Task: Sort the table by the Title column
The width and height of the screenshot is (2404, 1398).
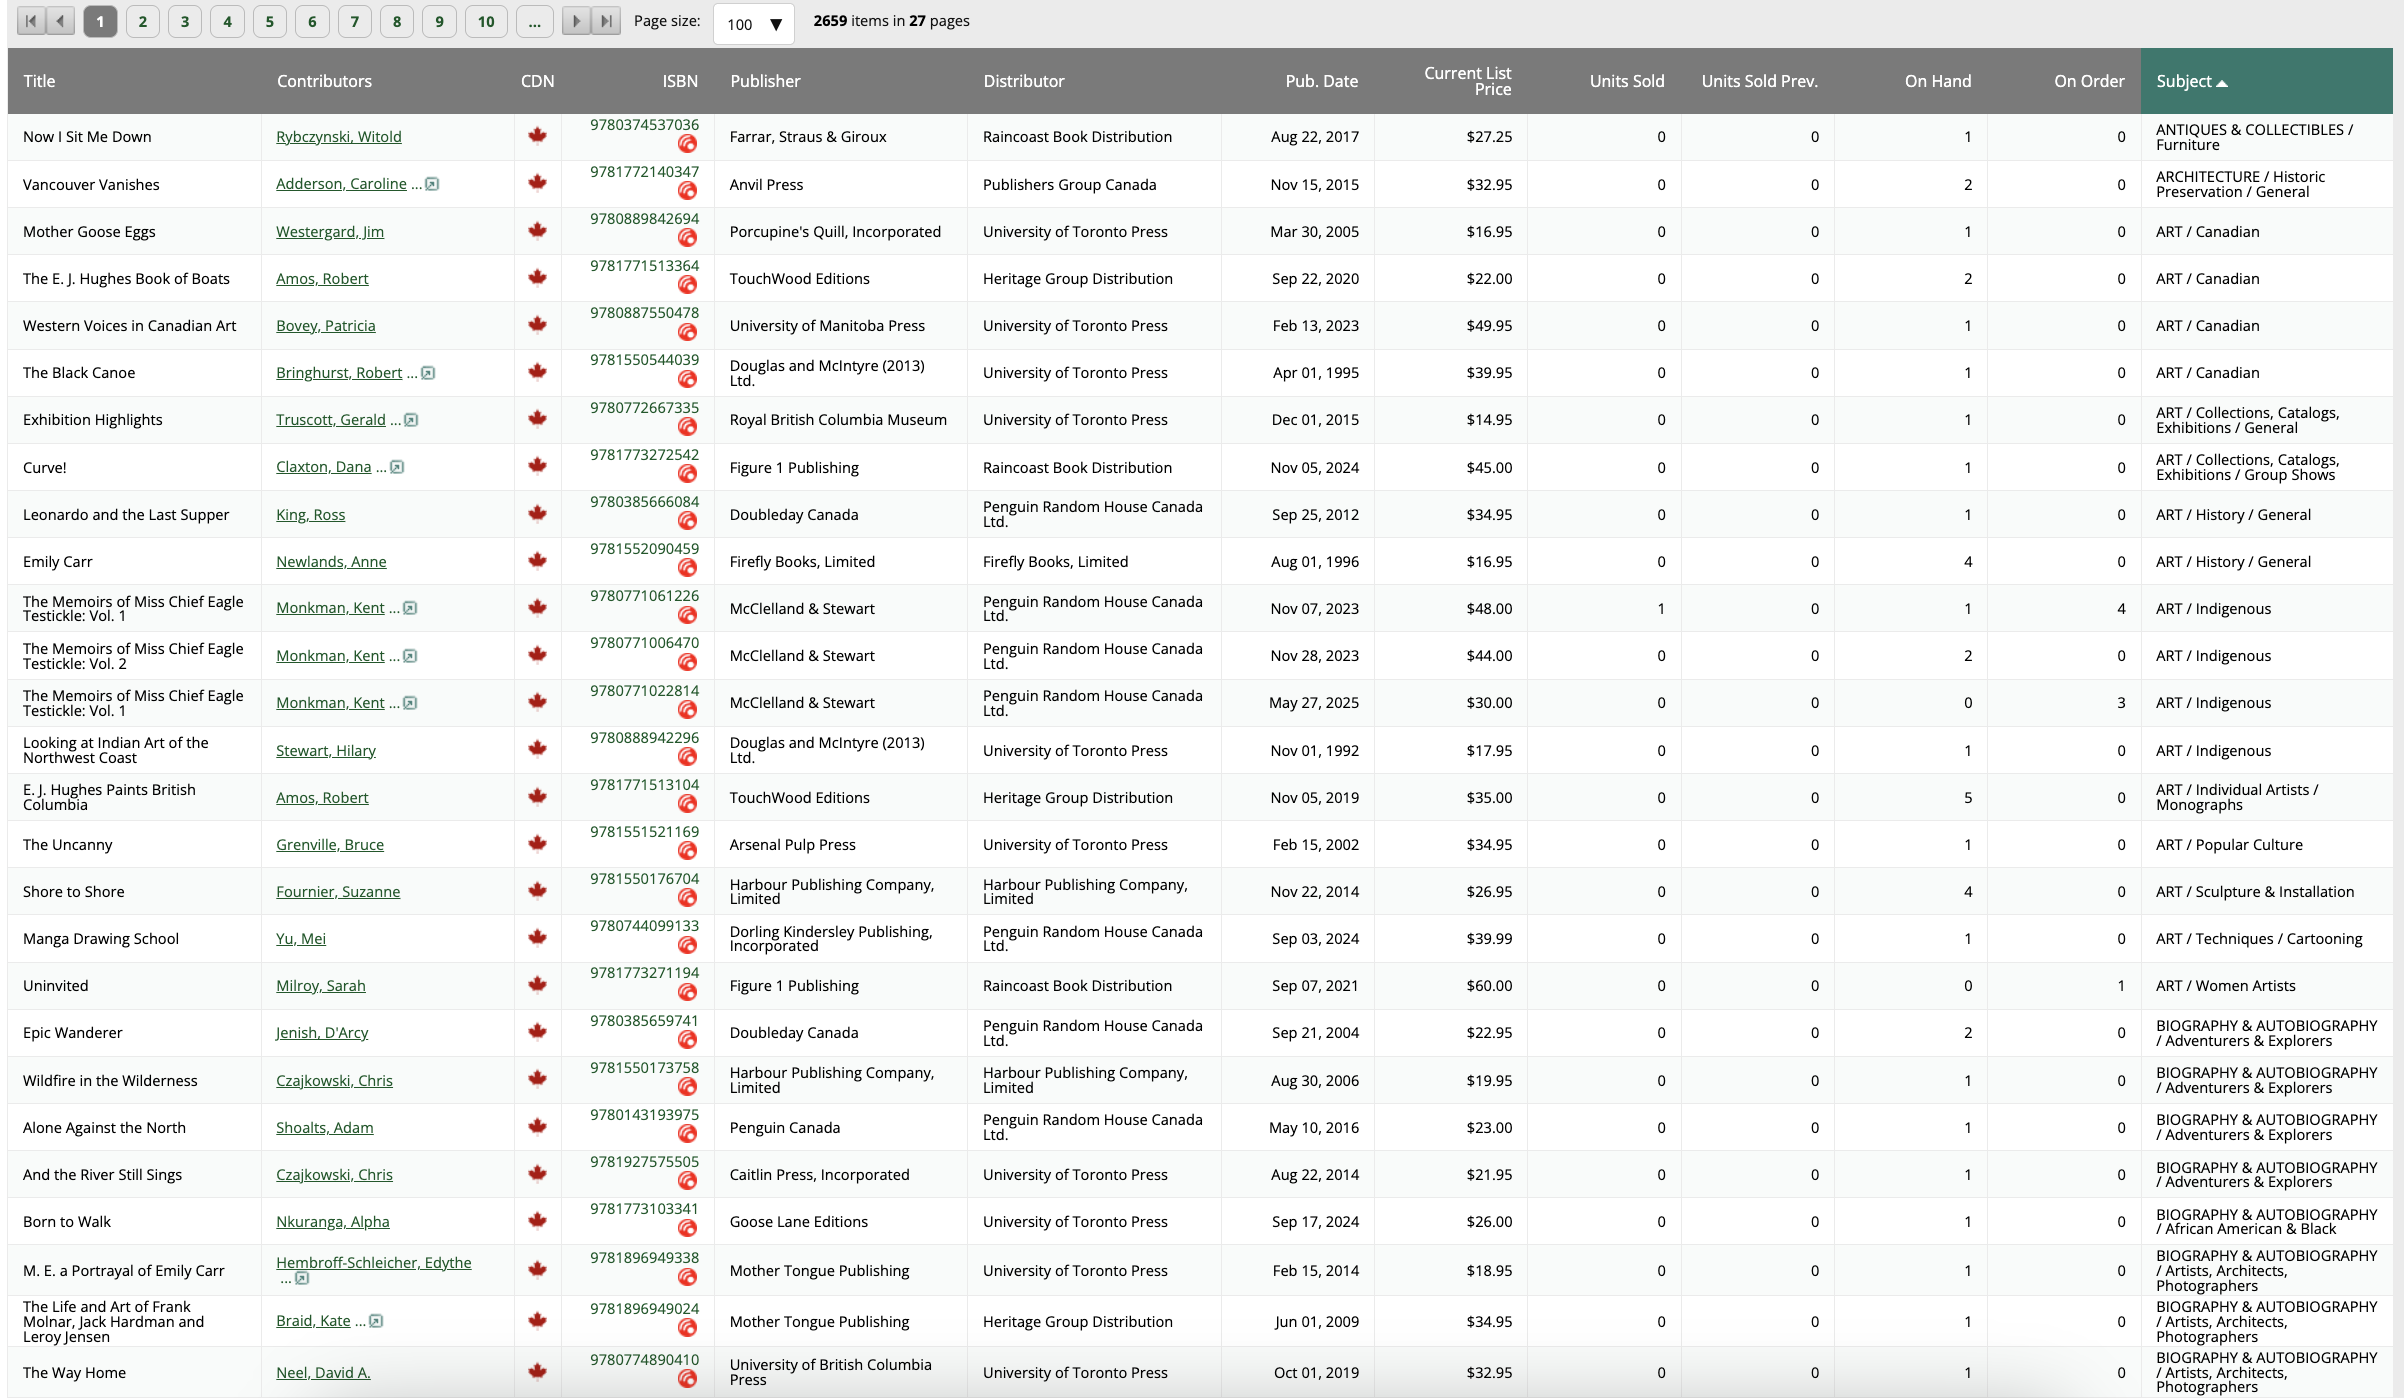Action: tap(39, 81)
